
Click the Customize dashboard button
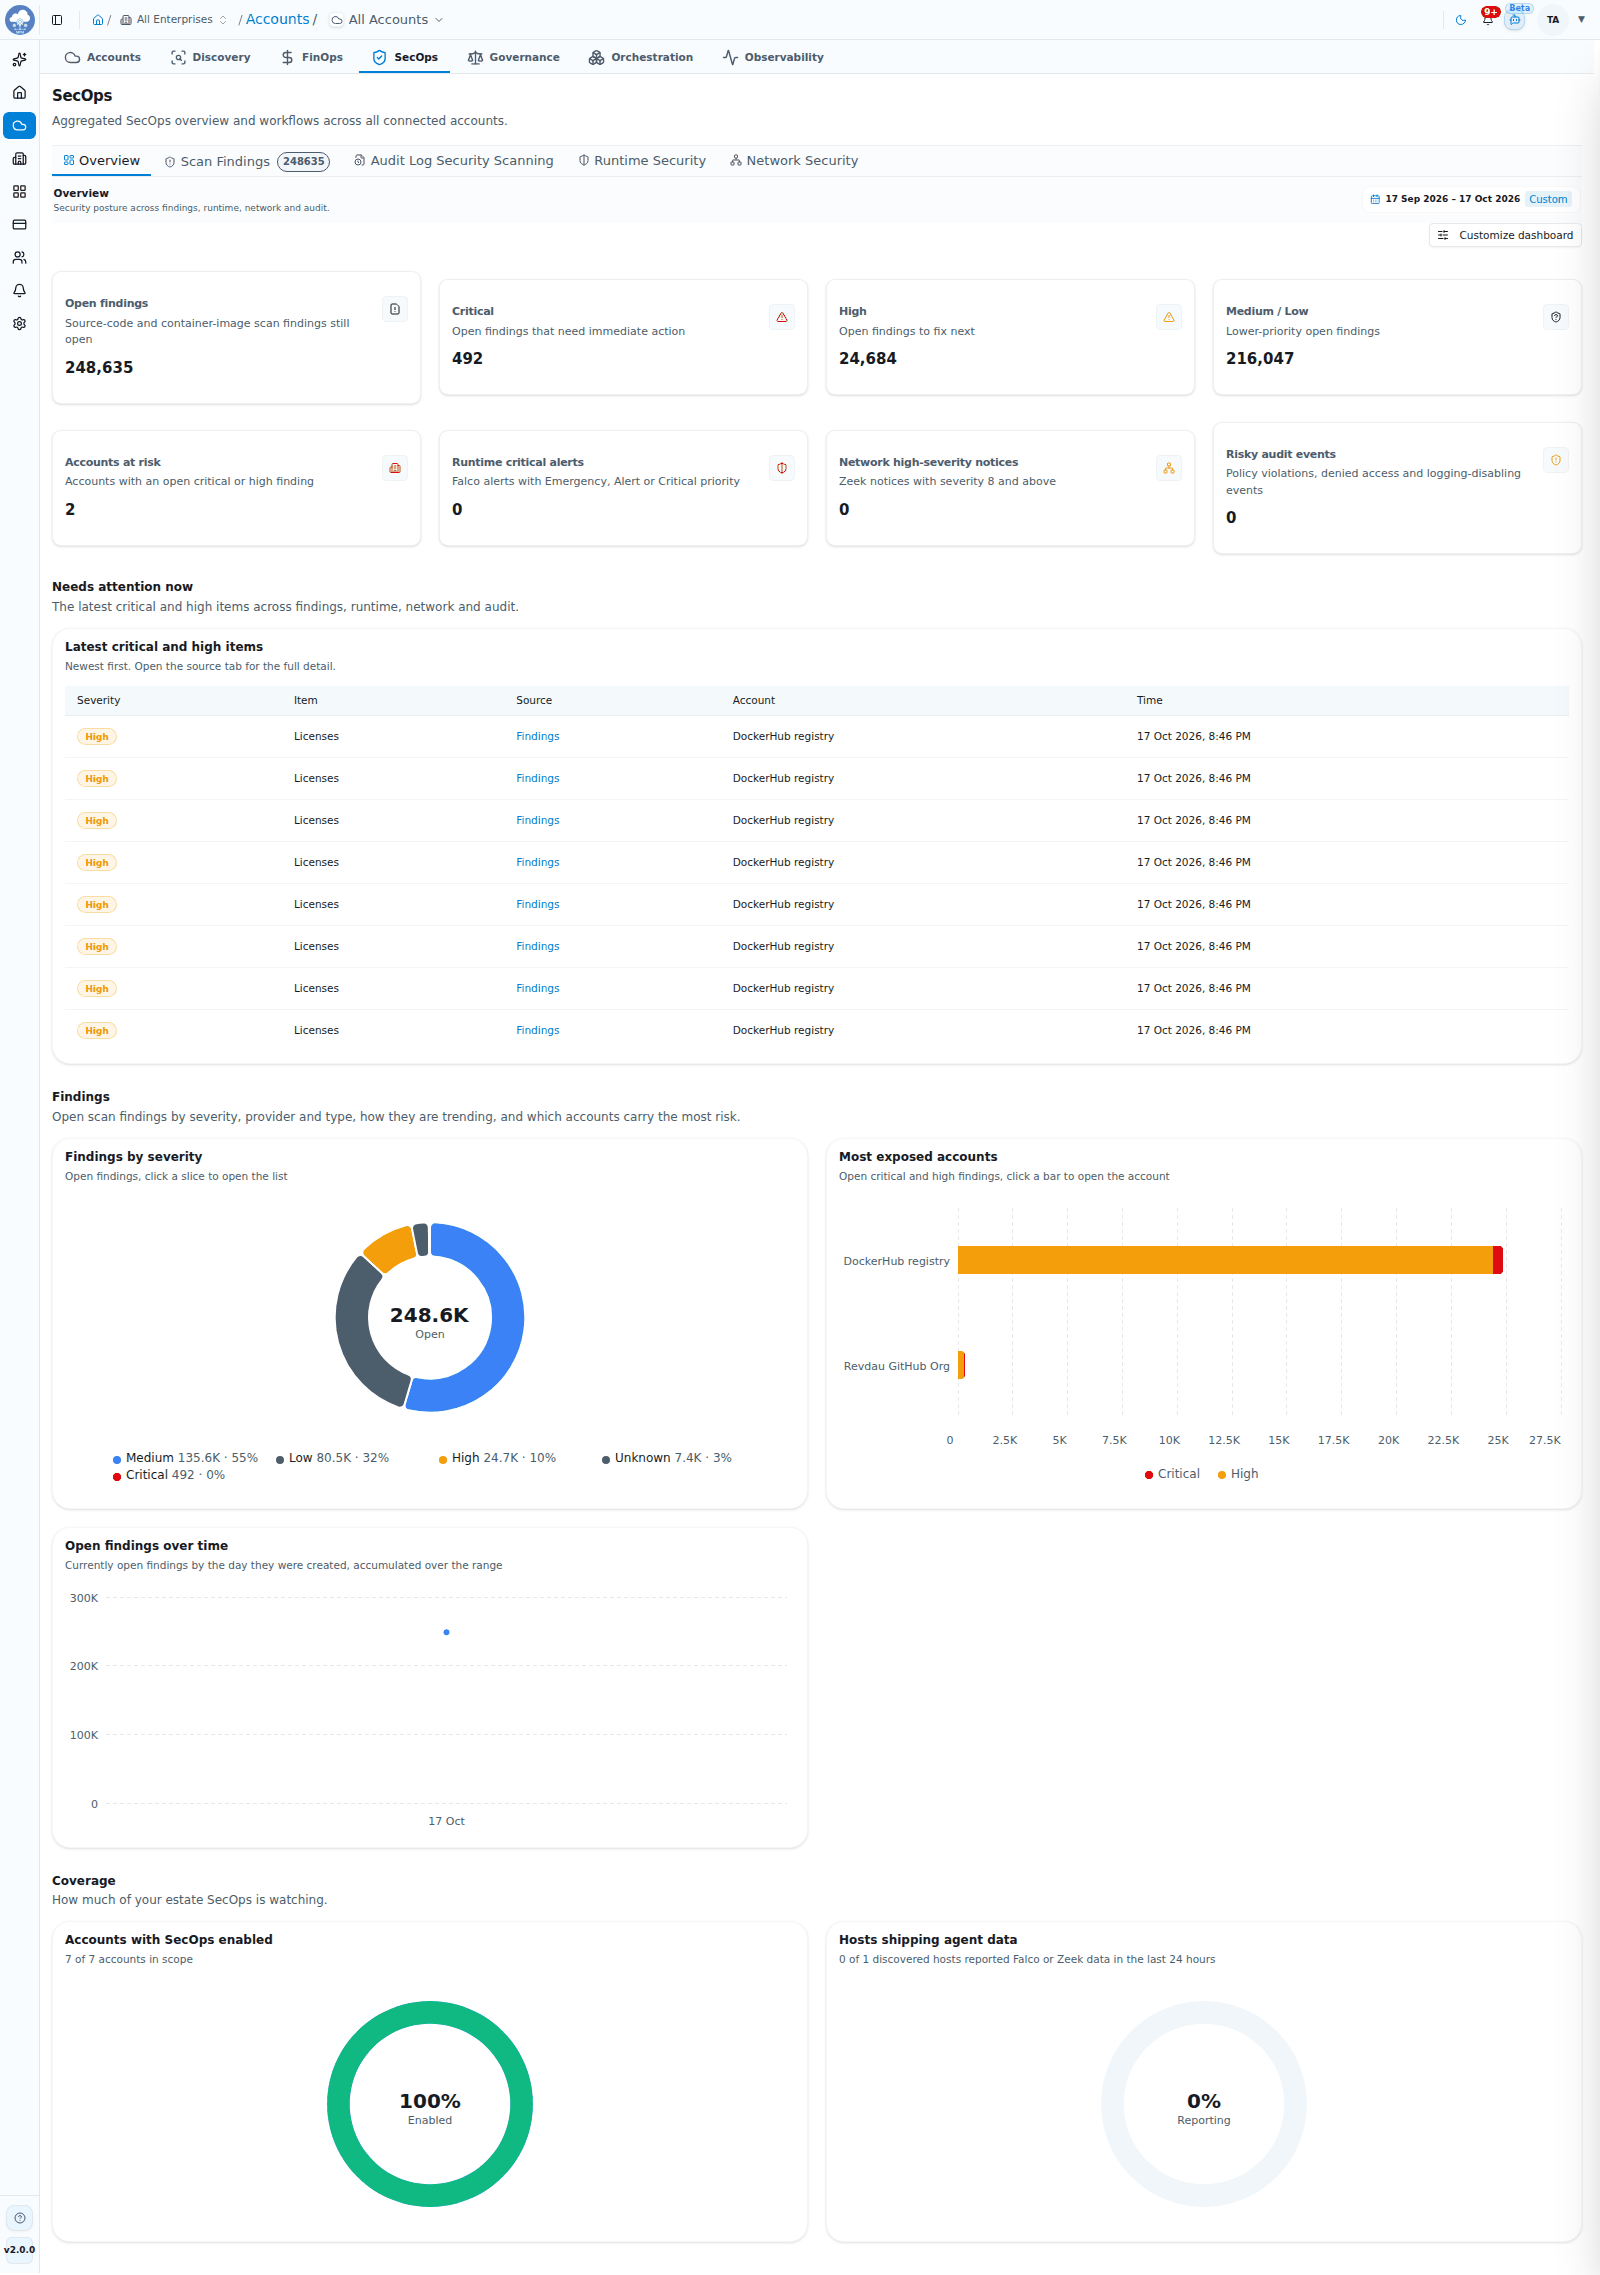(1505, 236)
